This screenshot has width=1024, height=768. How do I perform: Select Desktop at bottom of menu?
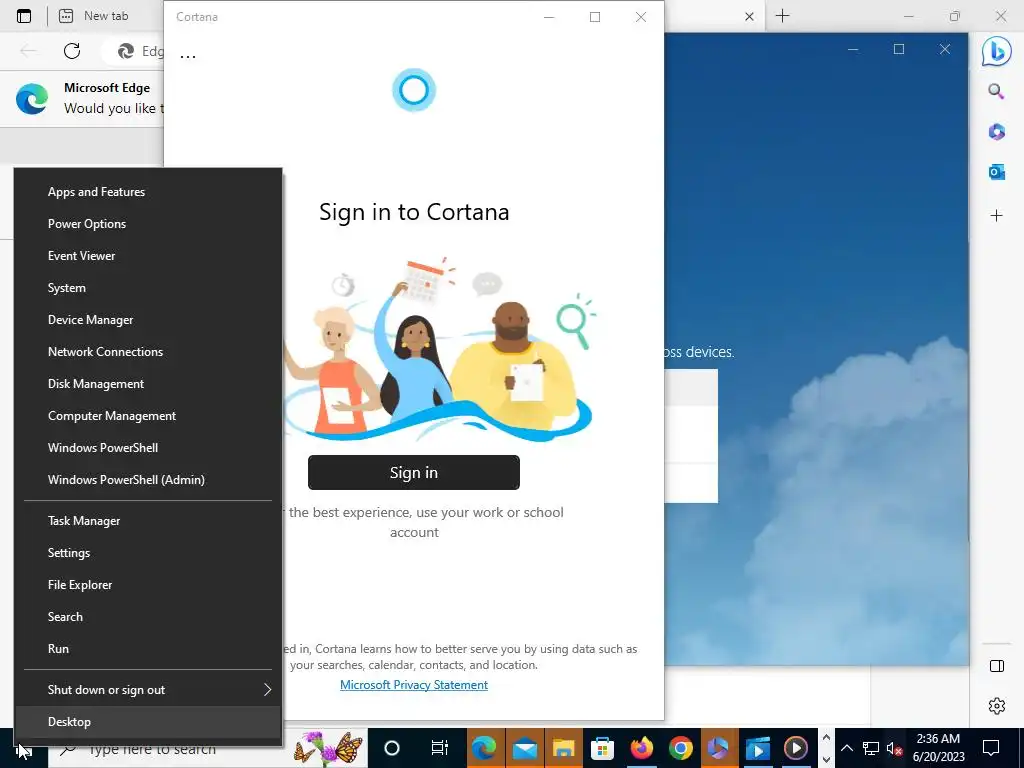coord(149,722)
